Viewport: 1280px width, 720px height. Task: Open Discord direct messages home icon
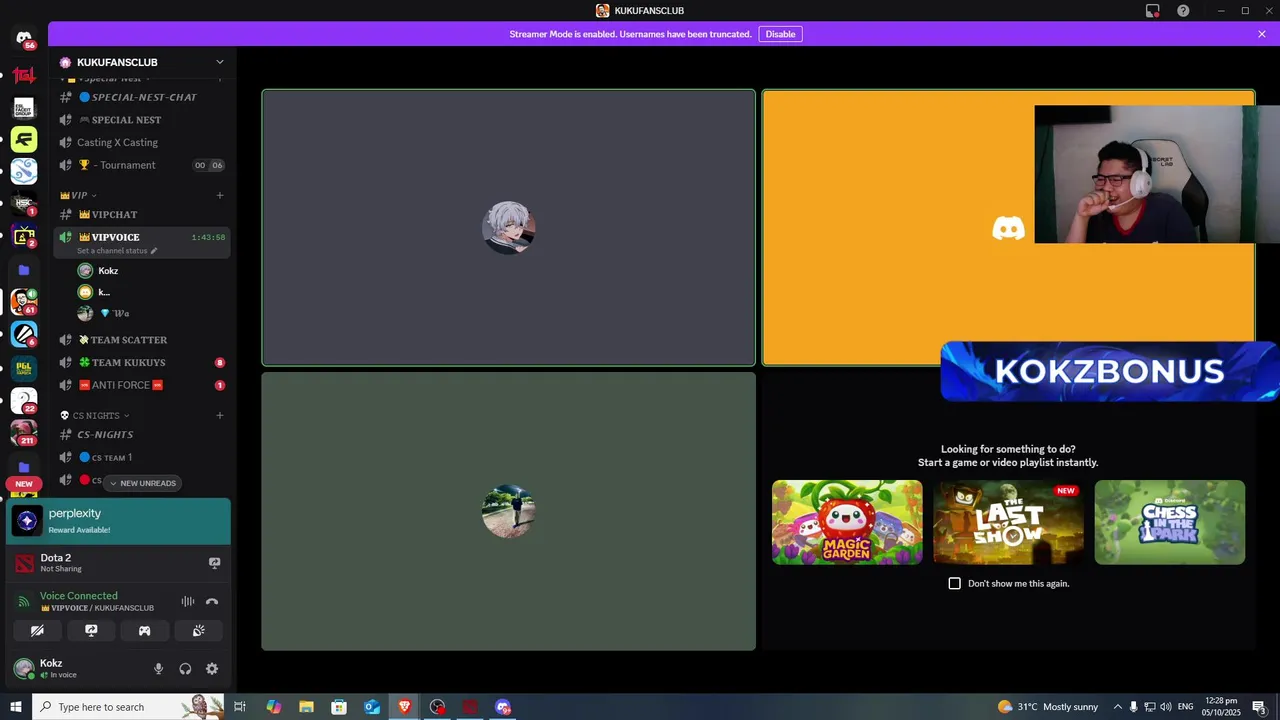click(24, 38)
